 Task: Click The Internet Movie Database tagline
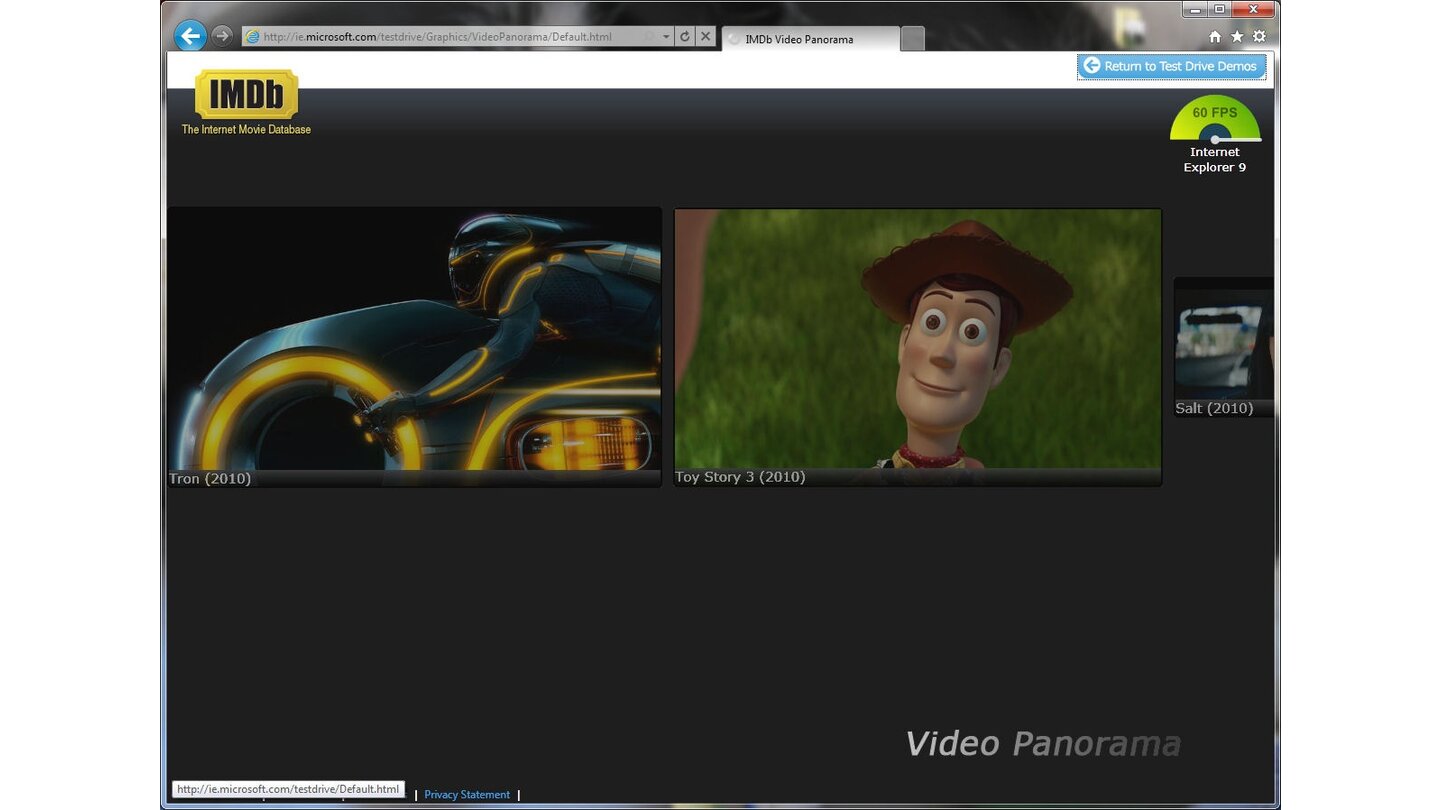point(246,130)
